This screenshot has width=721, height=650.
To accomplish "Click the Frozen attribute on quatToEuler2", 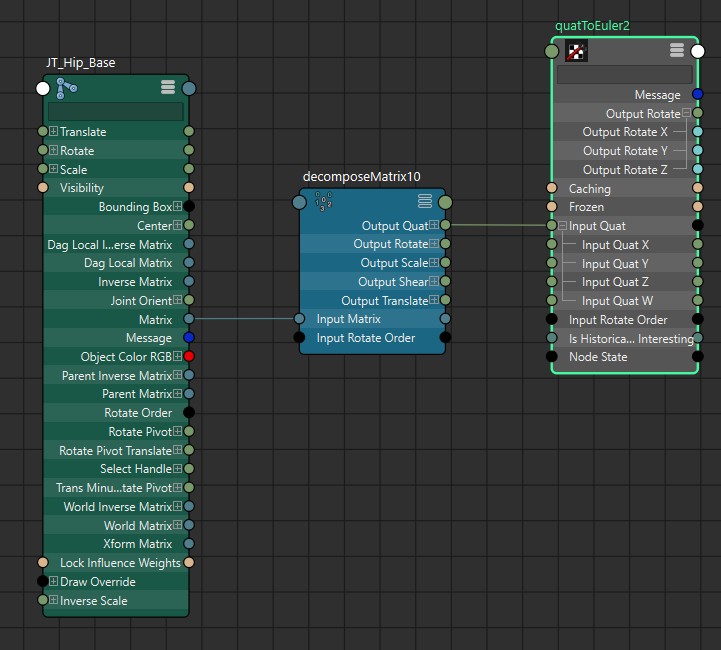I will coord(624,207).
